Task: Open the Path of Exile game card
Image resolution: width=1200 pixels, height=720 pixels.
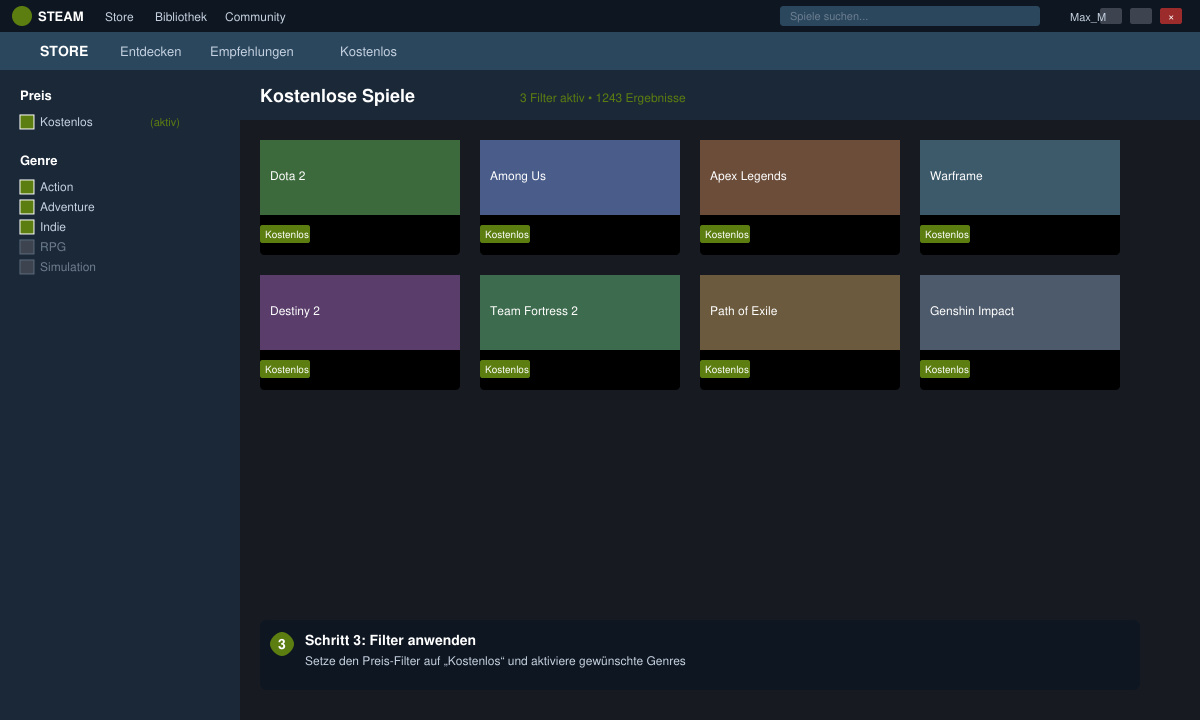Action: 800,332
